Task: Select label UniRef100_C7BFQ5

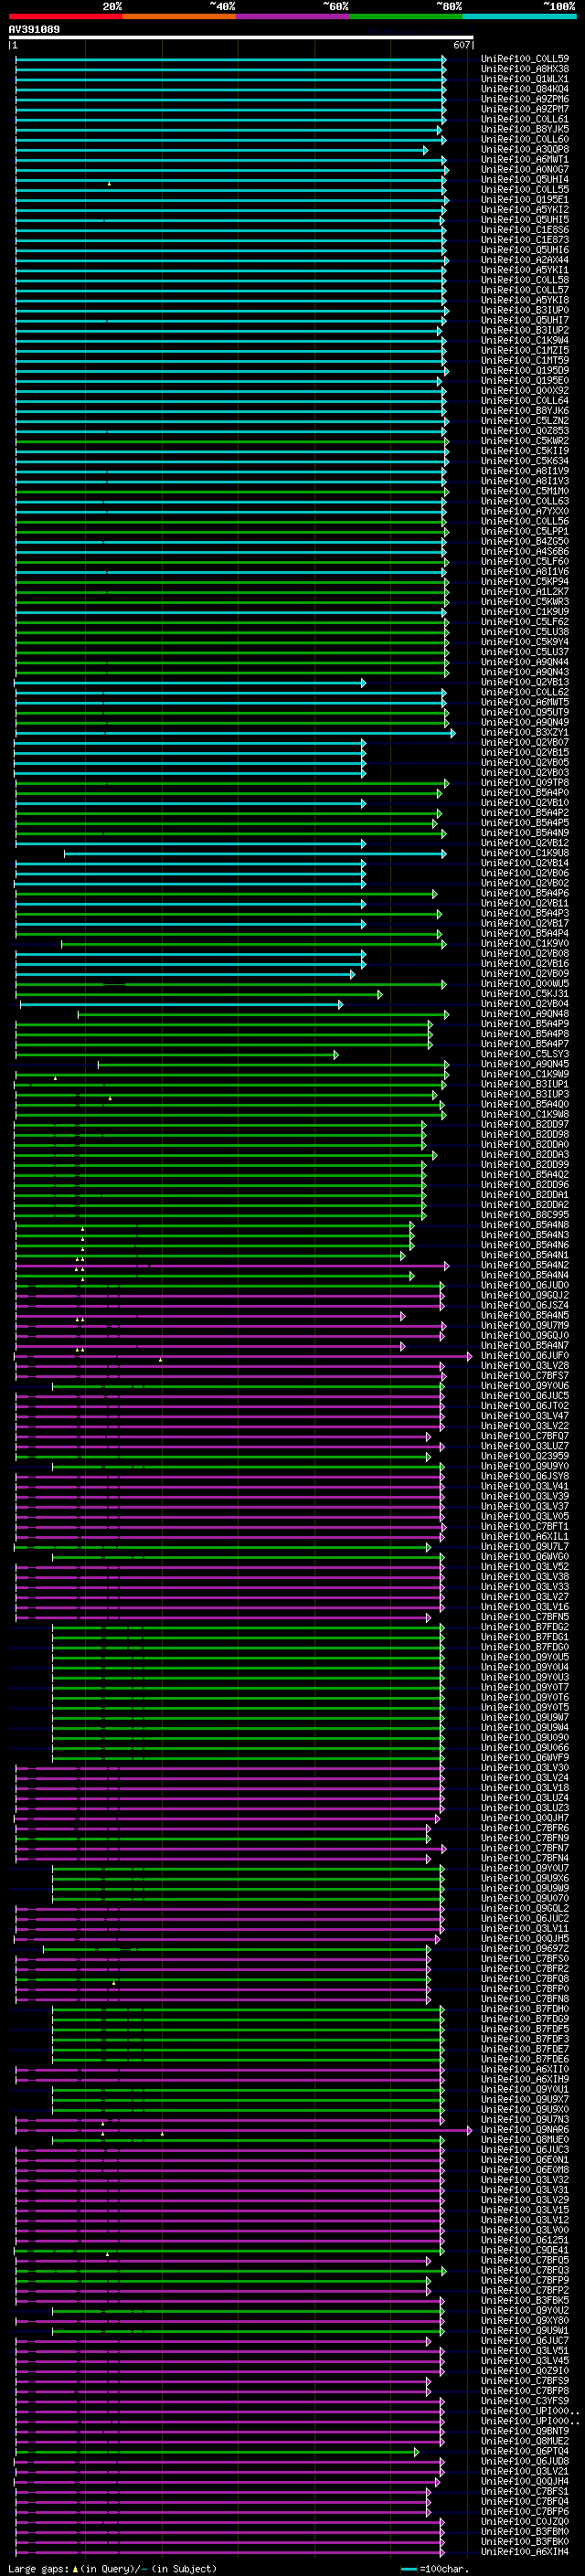Action: (x=525, y=2261)
